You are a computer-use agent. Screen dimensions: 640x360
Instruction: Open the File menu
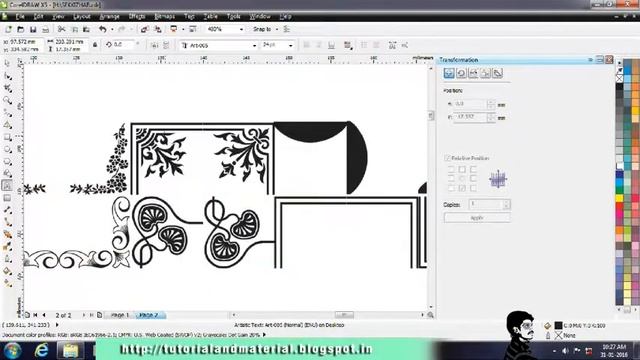[x=20, y=16]
